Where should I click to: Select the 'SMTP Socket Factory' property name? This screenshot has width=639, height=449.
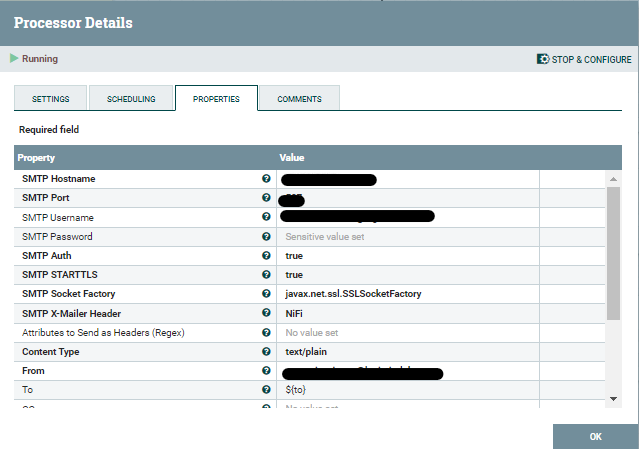point(68,294)
